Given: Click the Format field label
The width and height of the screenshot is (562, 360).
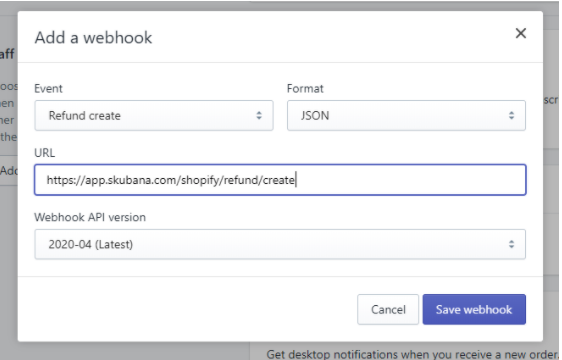Looking at the screenshot, I should pyautogui.click(x=305, y=88).
